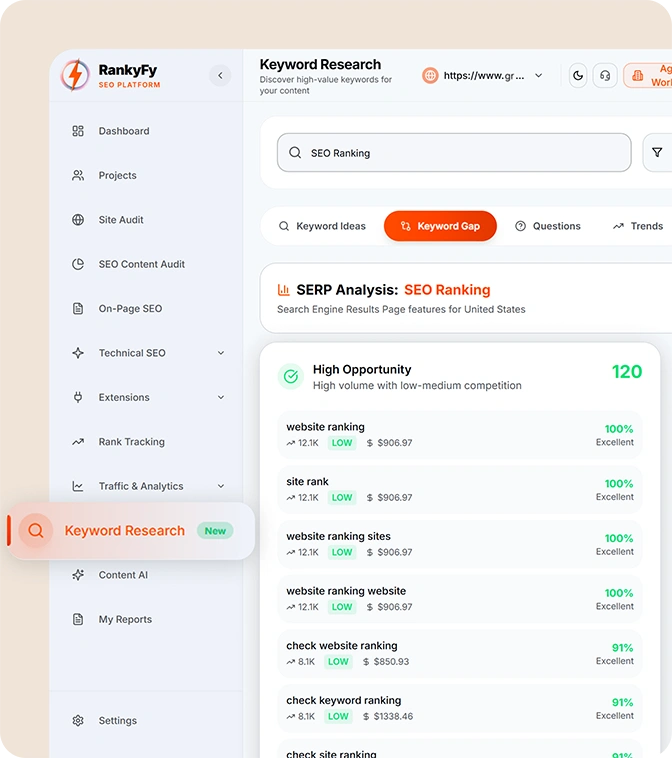Click the Projects people icon
Viewport: 672px width, 758px height.
click(78, 175)
